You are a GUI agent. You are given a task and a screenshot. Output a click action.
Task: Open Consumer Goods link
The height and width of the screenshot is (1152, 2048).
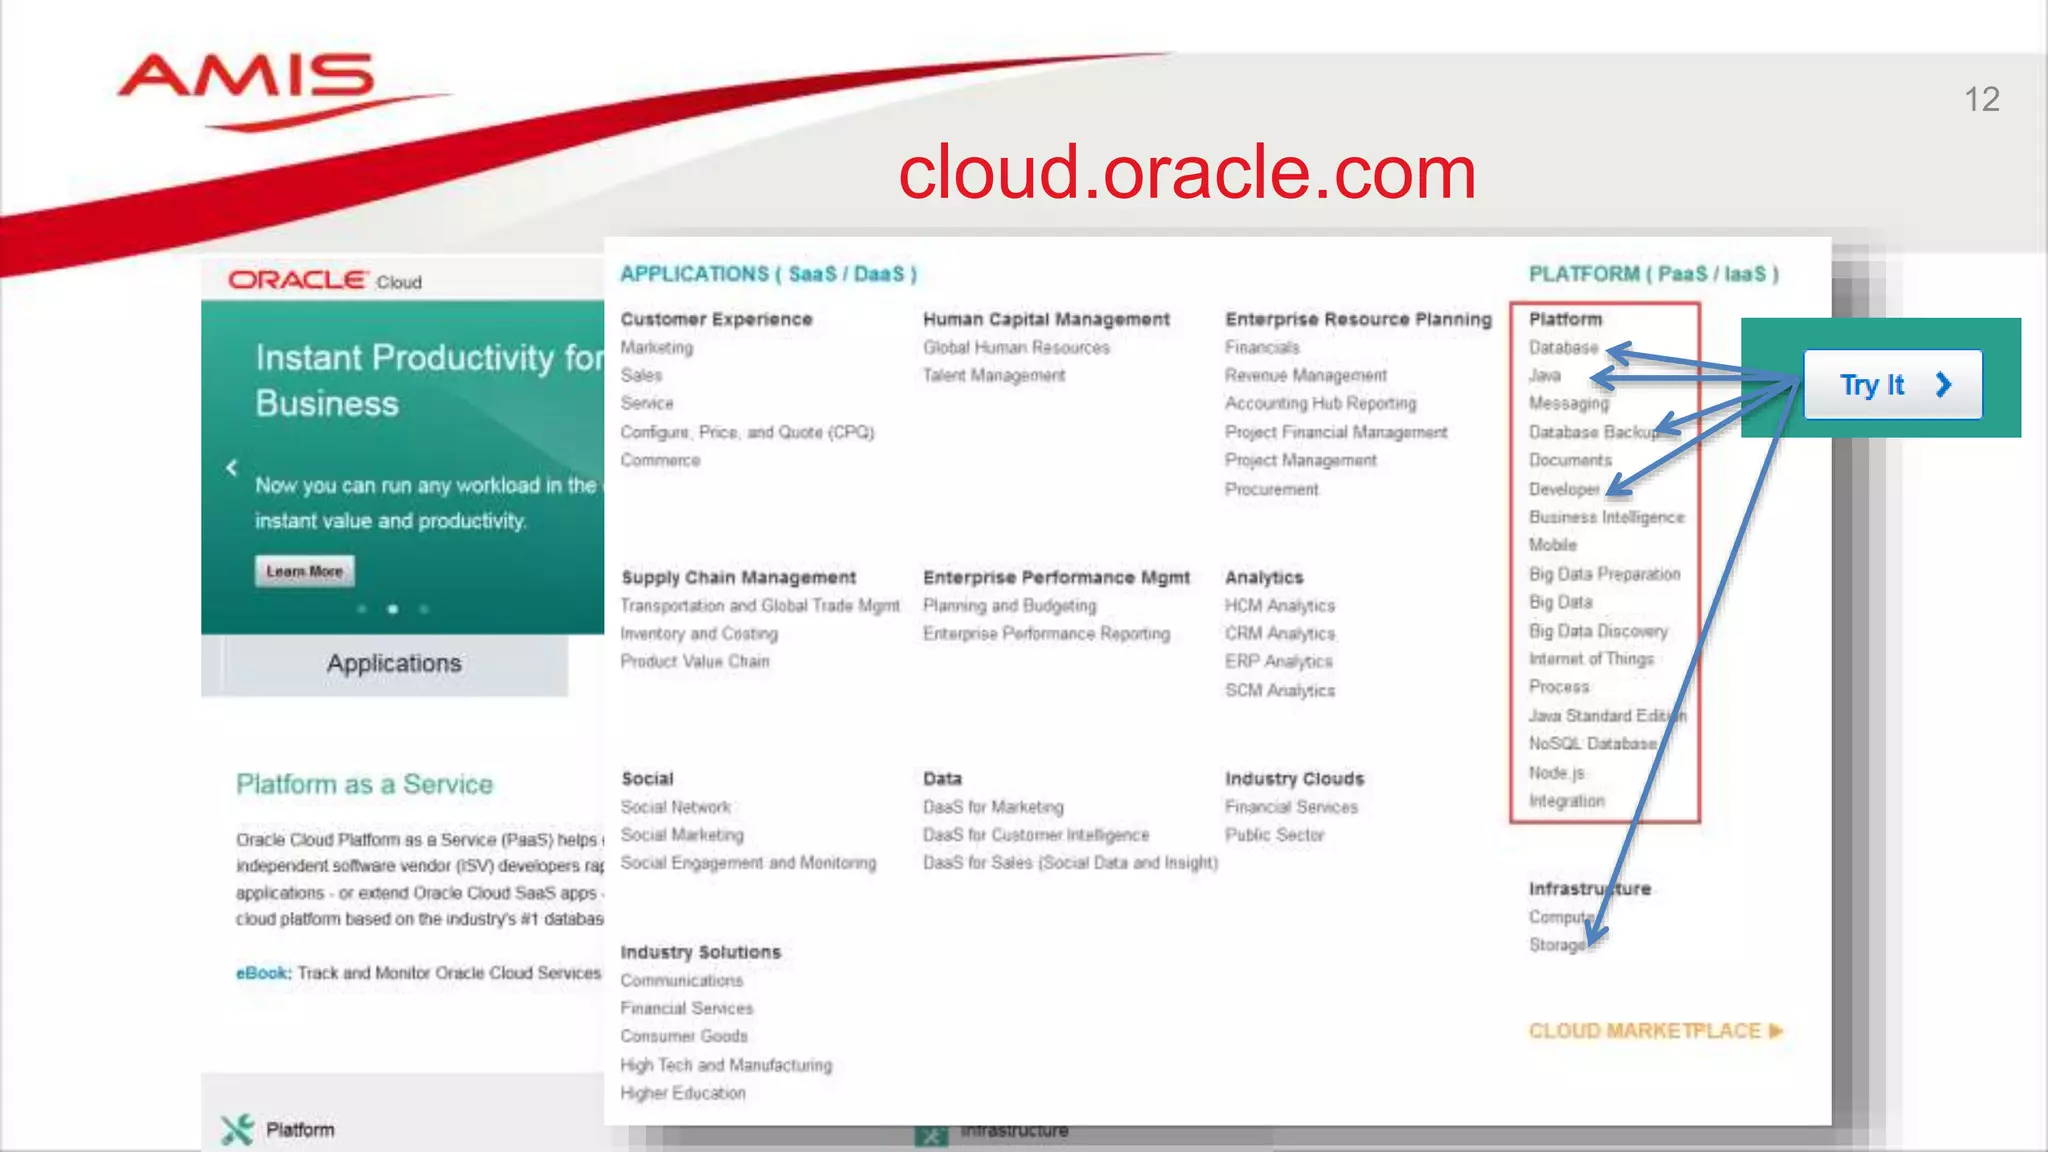[x=684, y=1037]
